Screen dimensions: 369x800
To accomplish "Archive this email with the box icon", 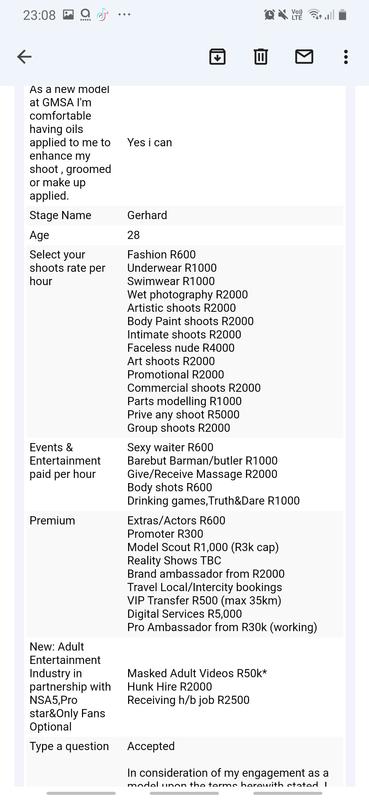I will [217, 57].
